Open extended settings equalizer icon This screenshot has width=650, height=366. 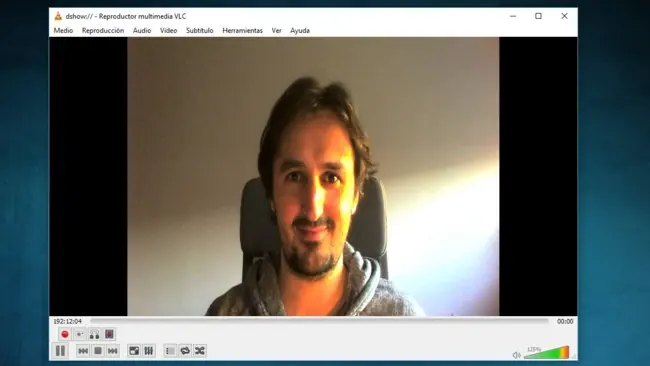[x=149, y=351]
